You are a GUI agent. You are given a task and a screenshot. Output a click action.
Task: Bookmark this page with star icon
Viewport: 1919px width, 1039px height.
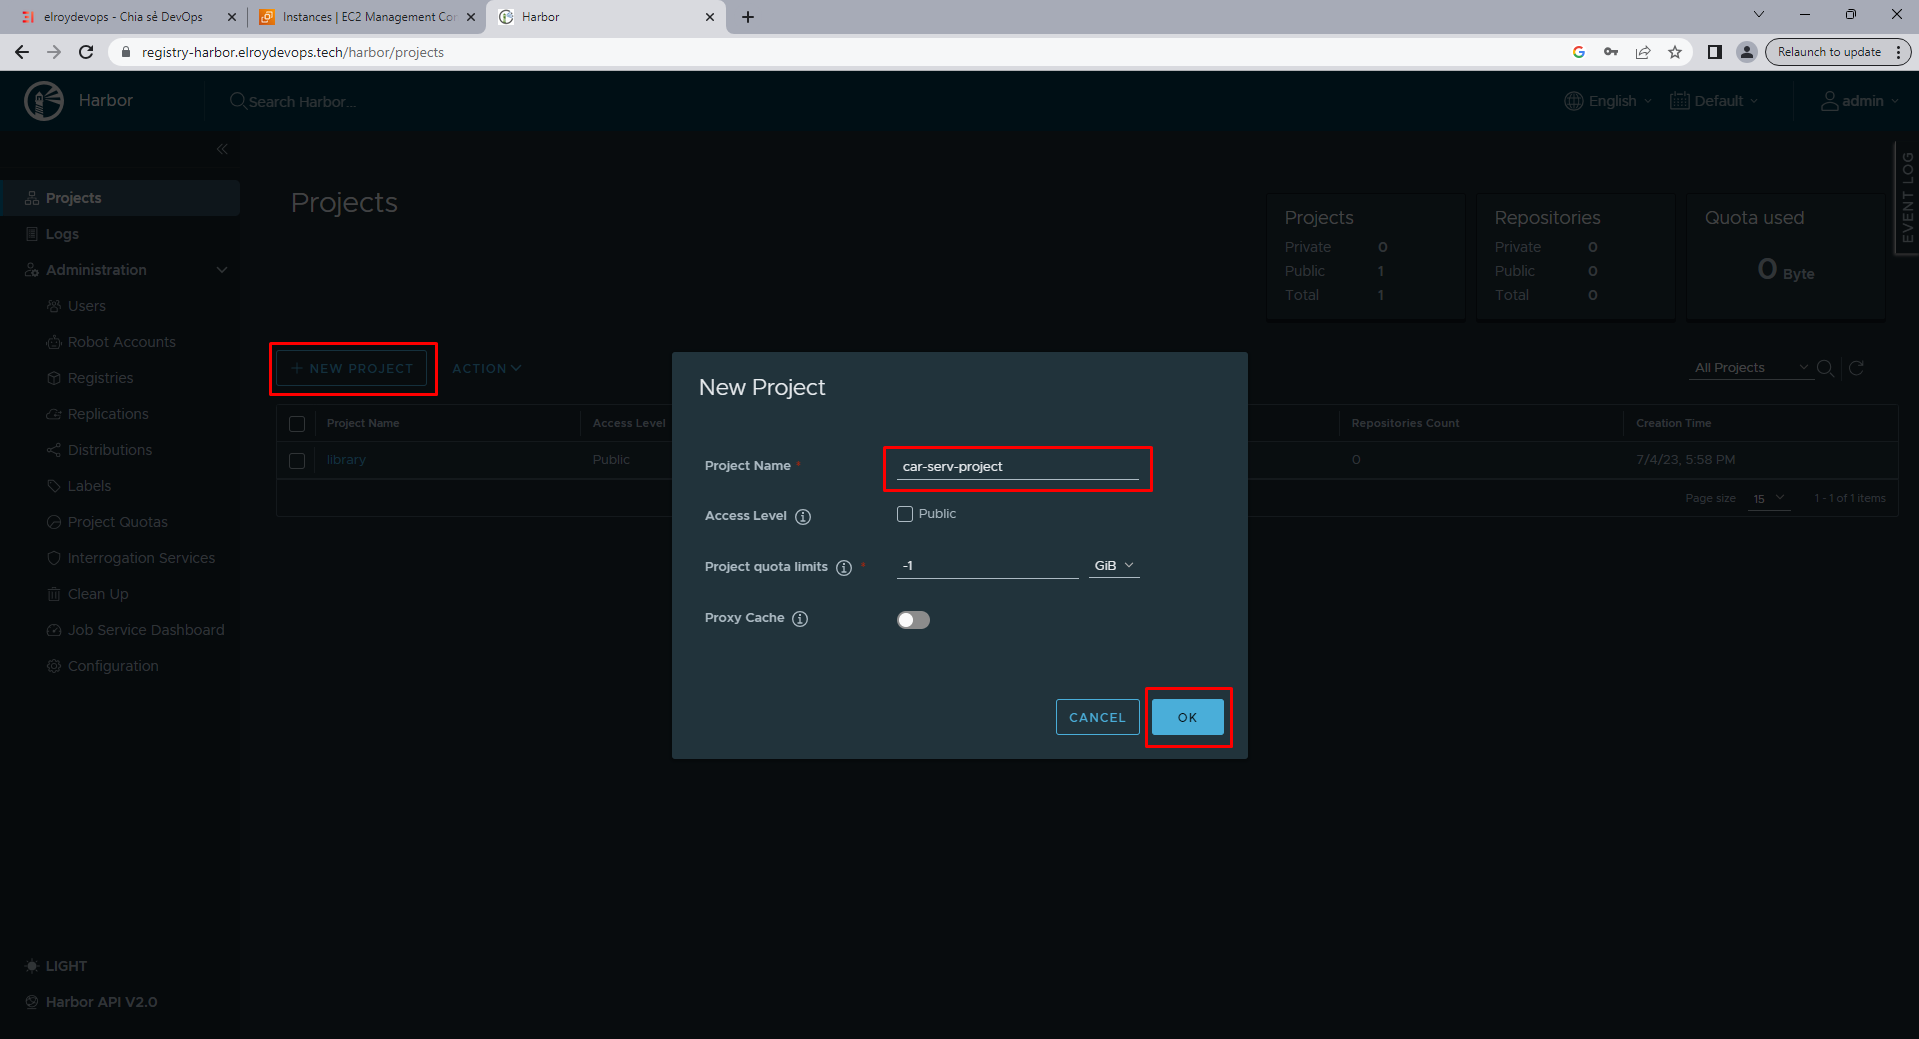click(x=1675, y=52)
